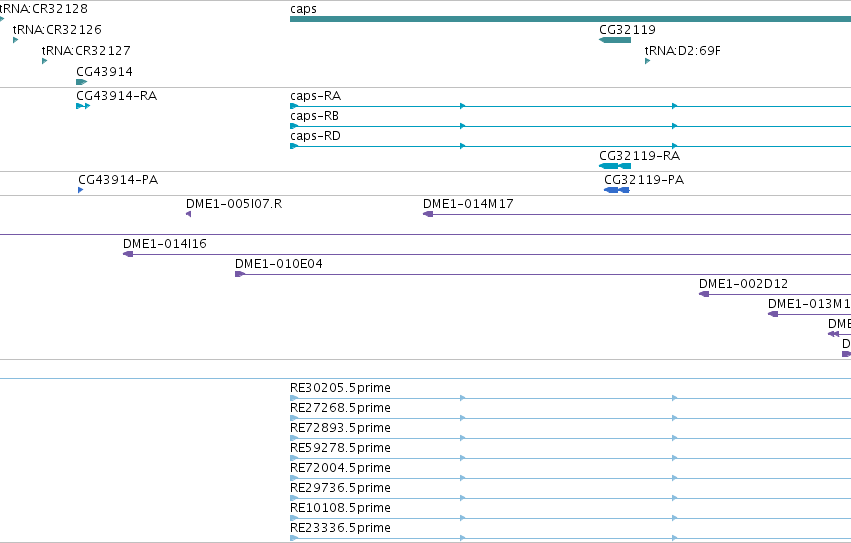
Task: Click the tRNA:D2:69F marker arrow
Action: click(x=647, y=61)
